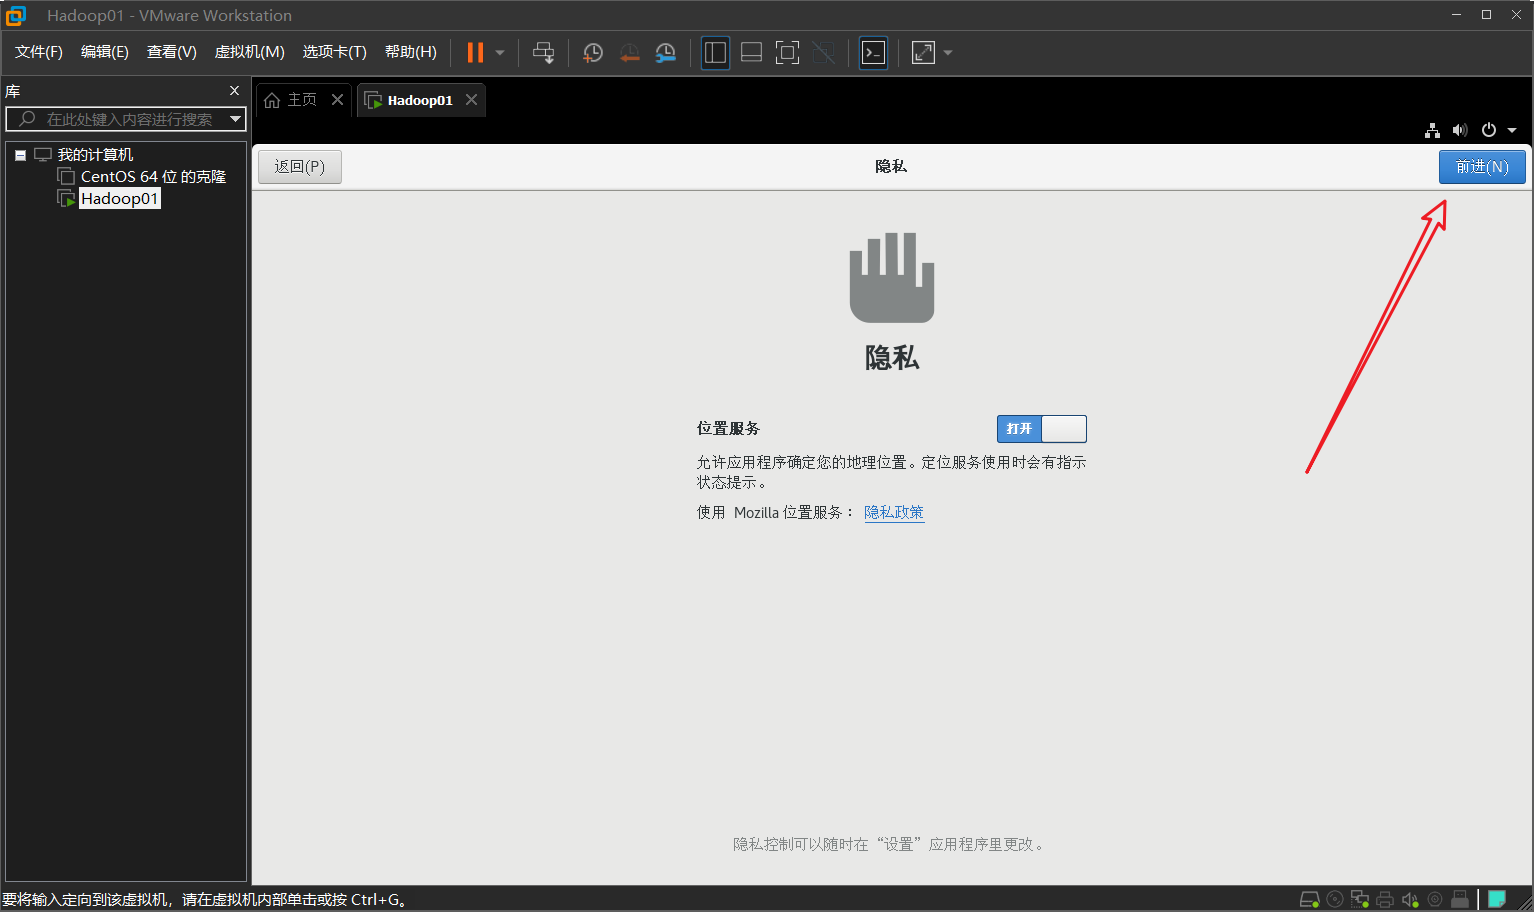This screenshot has height=912, width=1534.
Task: Minimize the VMware Workstation window
Action: point(1456,14)
